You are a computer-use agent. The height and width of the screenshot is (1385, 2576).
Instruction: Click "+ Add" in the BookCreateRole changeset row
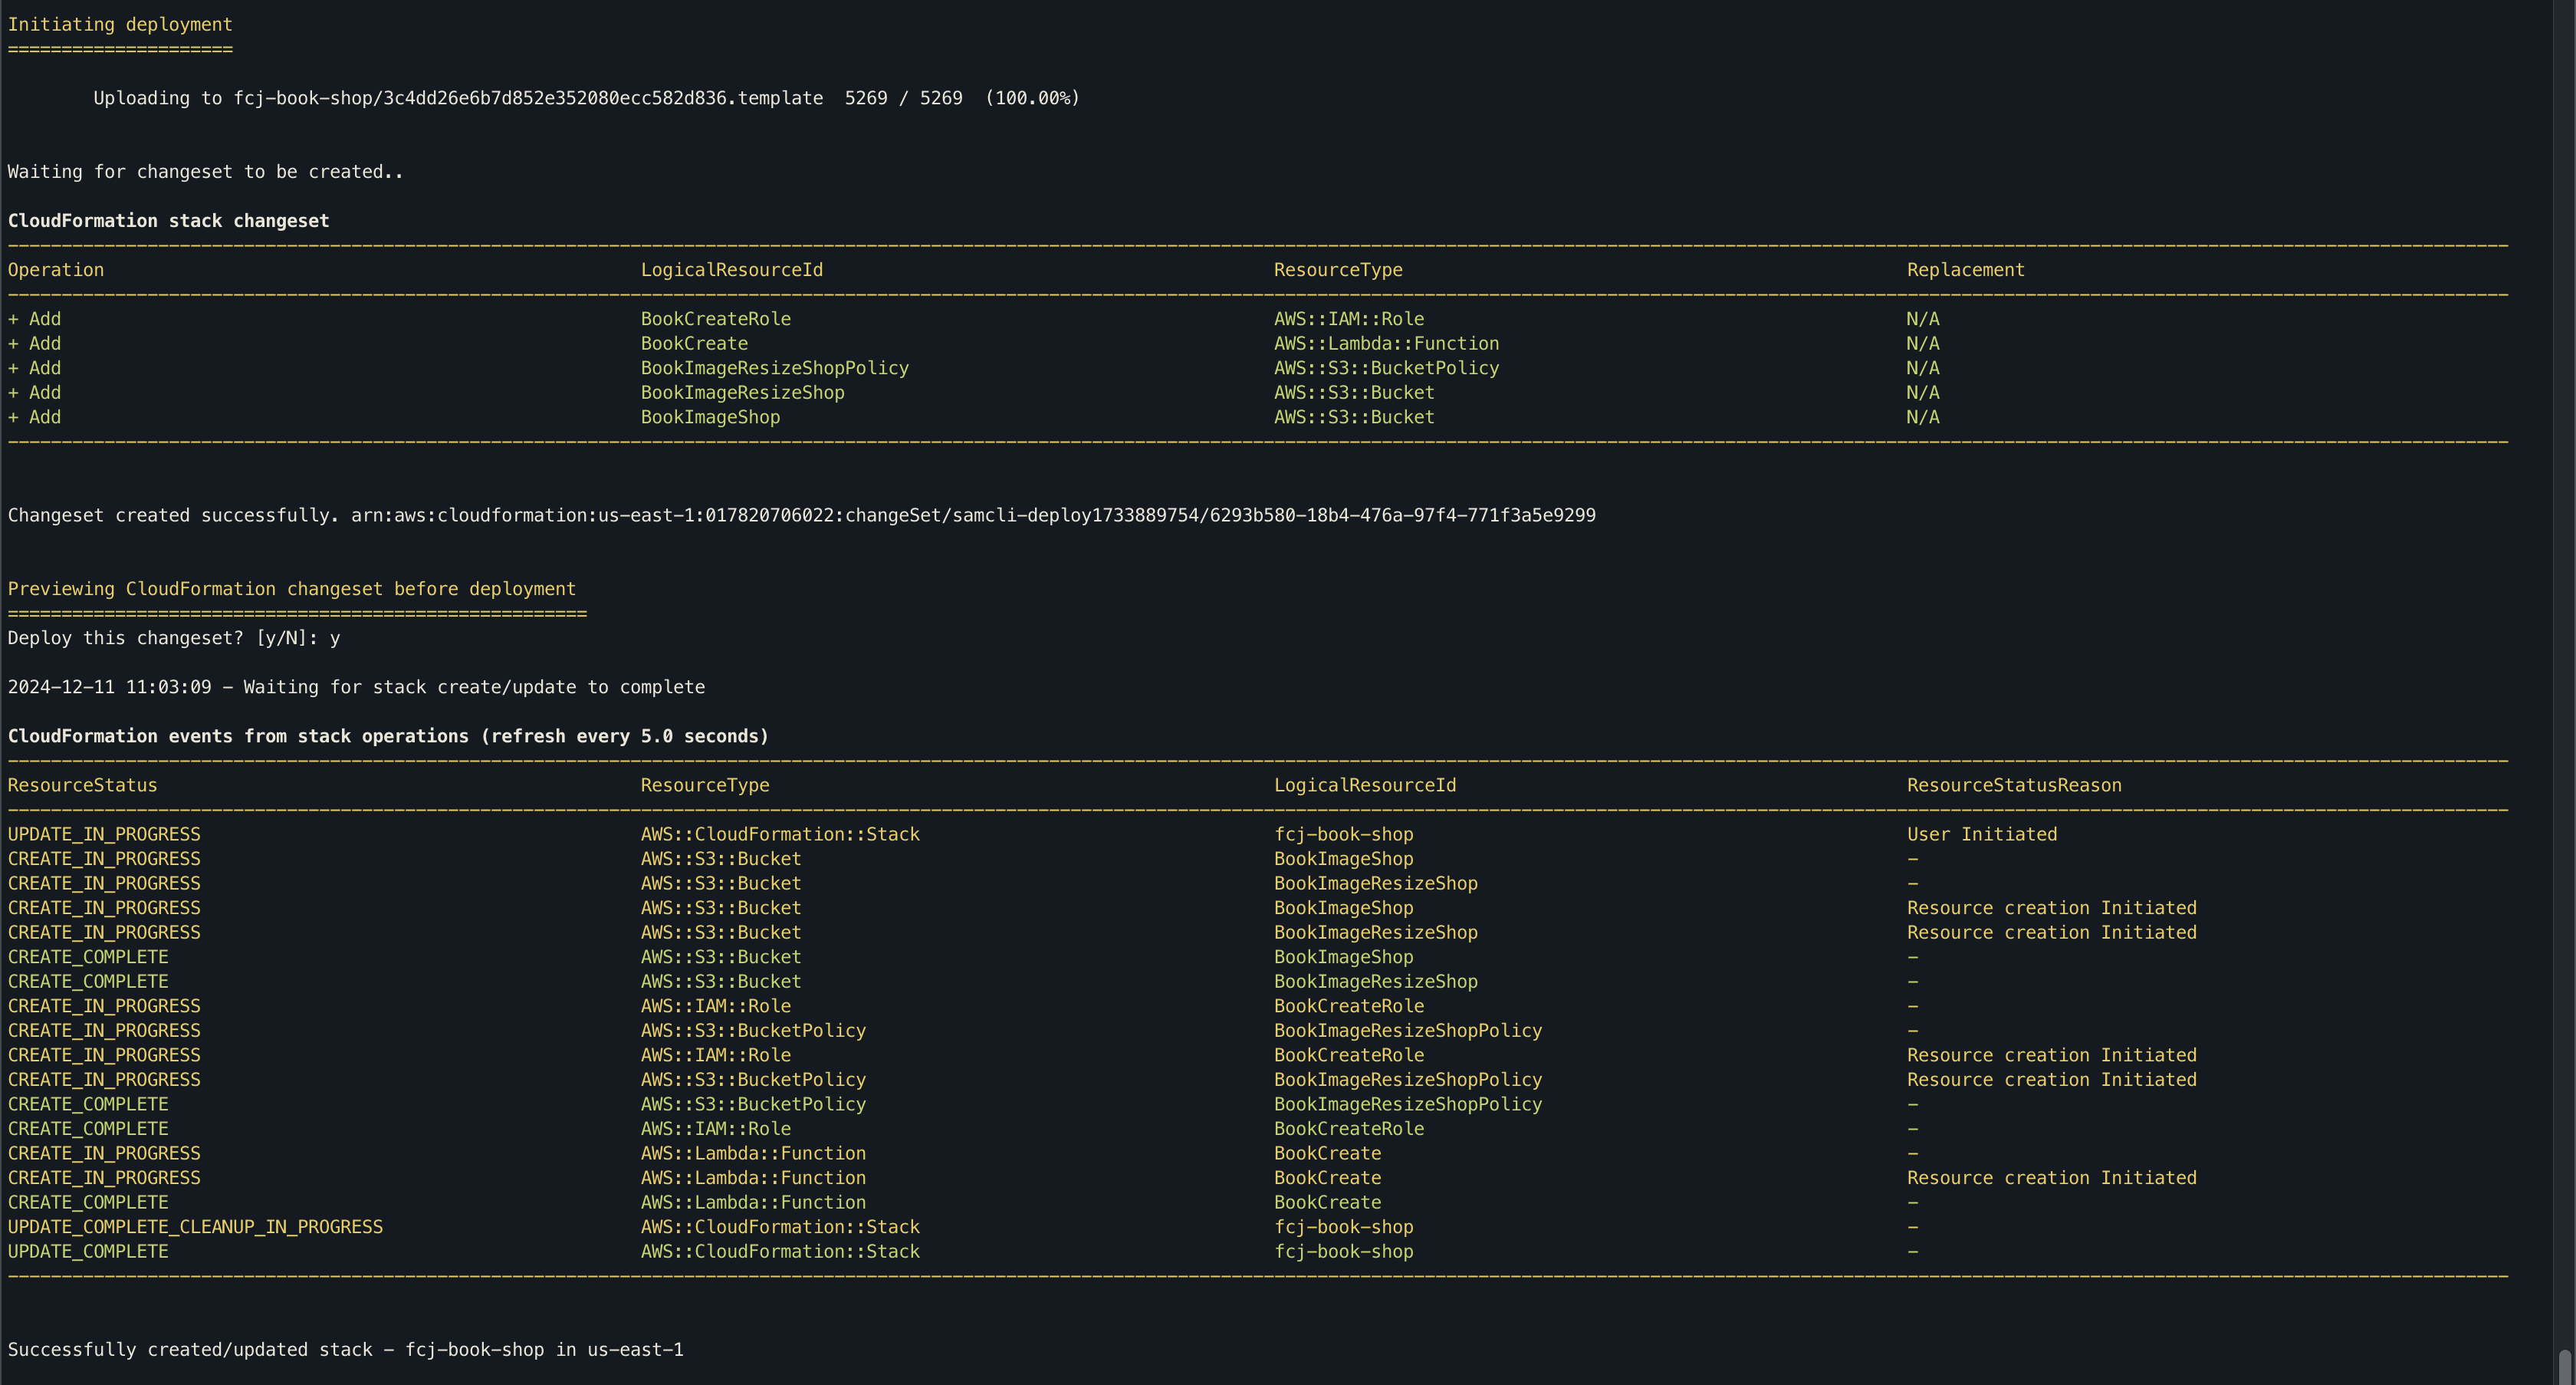pyautogui.click(x=34, y=319)
